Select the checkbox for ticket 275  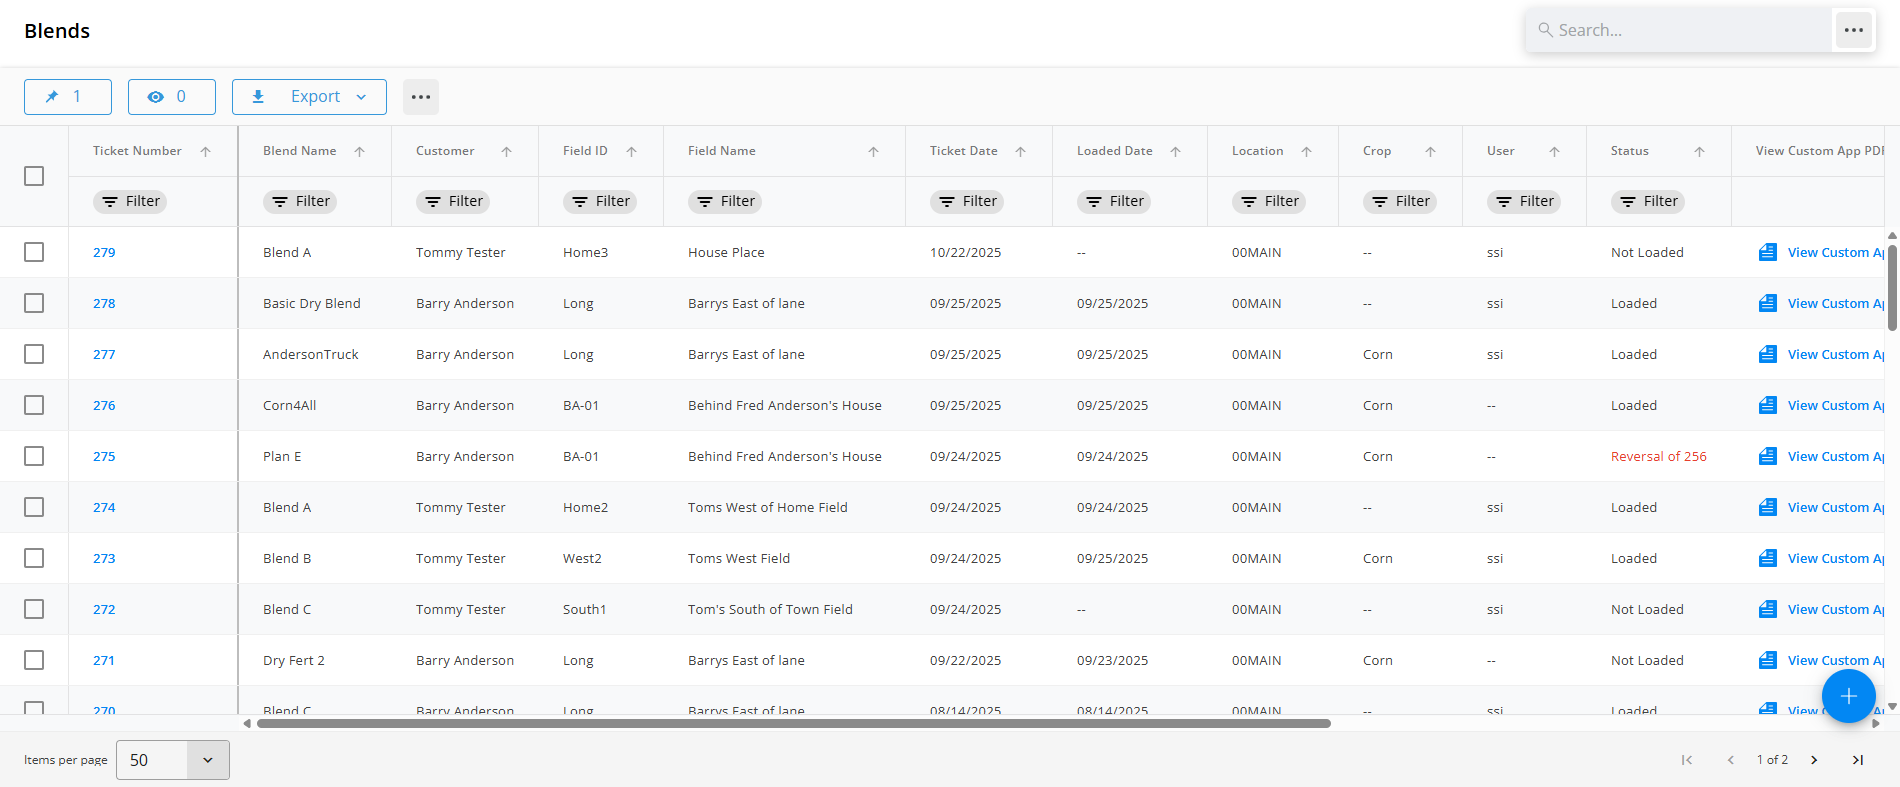[34, 456]
